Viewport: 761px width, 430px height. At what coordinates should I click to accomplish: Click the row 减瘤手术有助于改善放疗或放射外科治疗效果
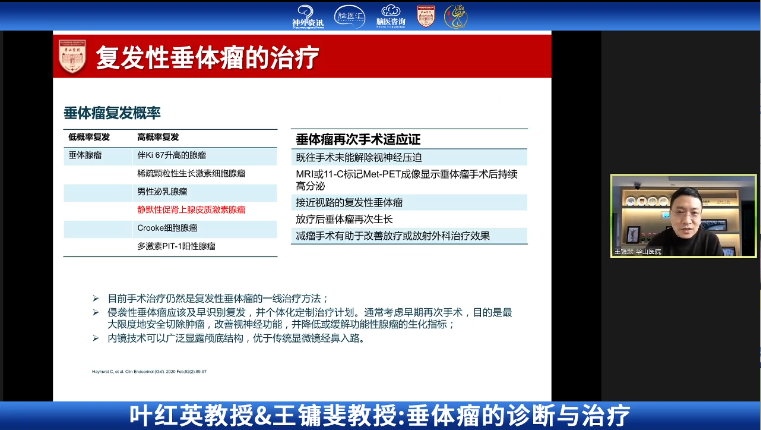pyautogui.click(x=409, y=236)
